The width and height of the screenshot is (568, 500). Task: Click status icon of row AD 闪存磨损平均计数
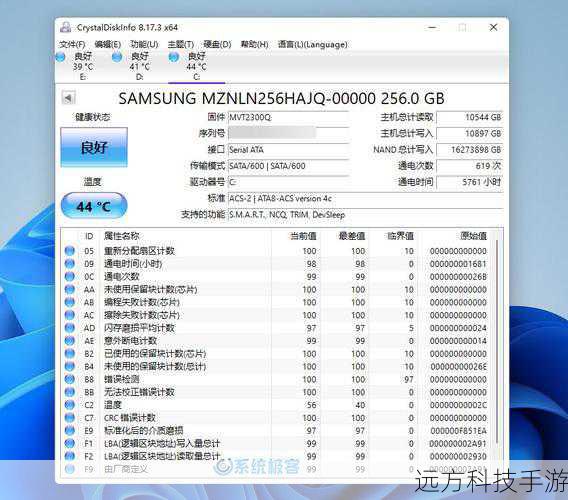(70, 328)
